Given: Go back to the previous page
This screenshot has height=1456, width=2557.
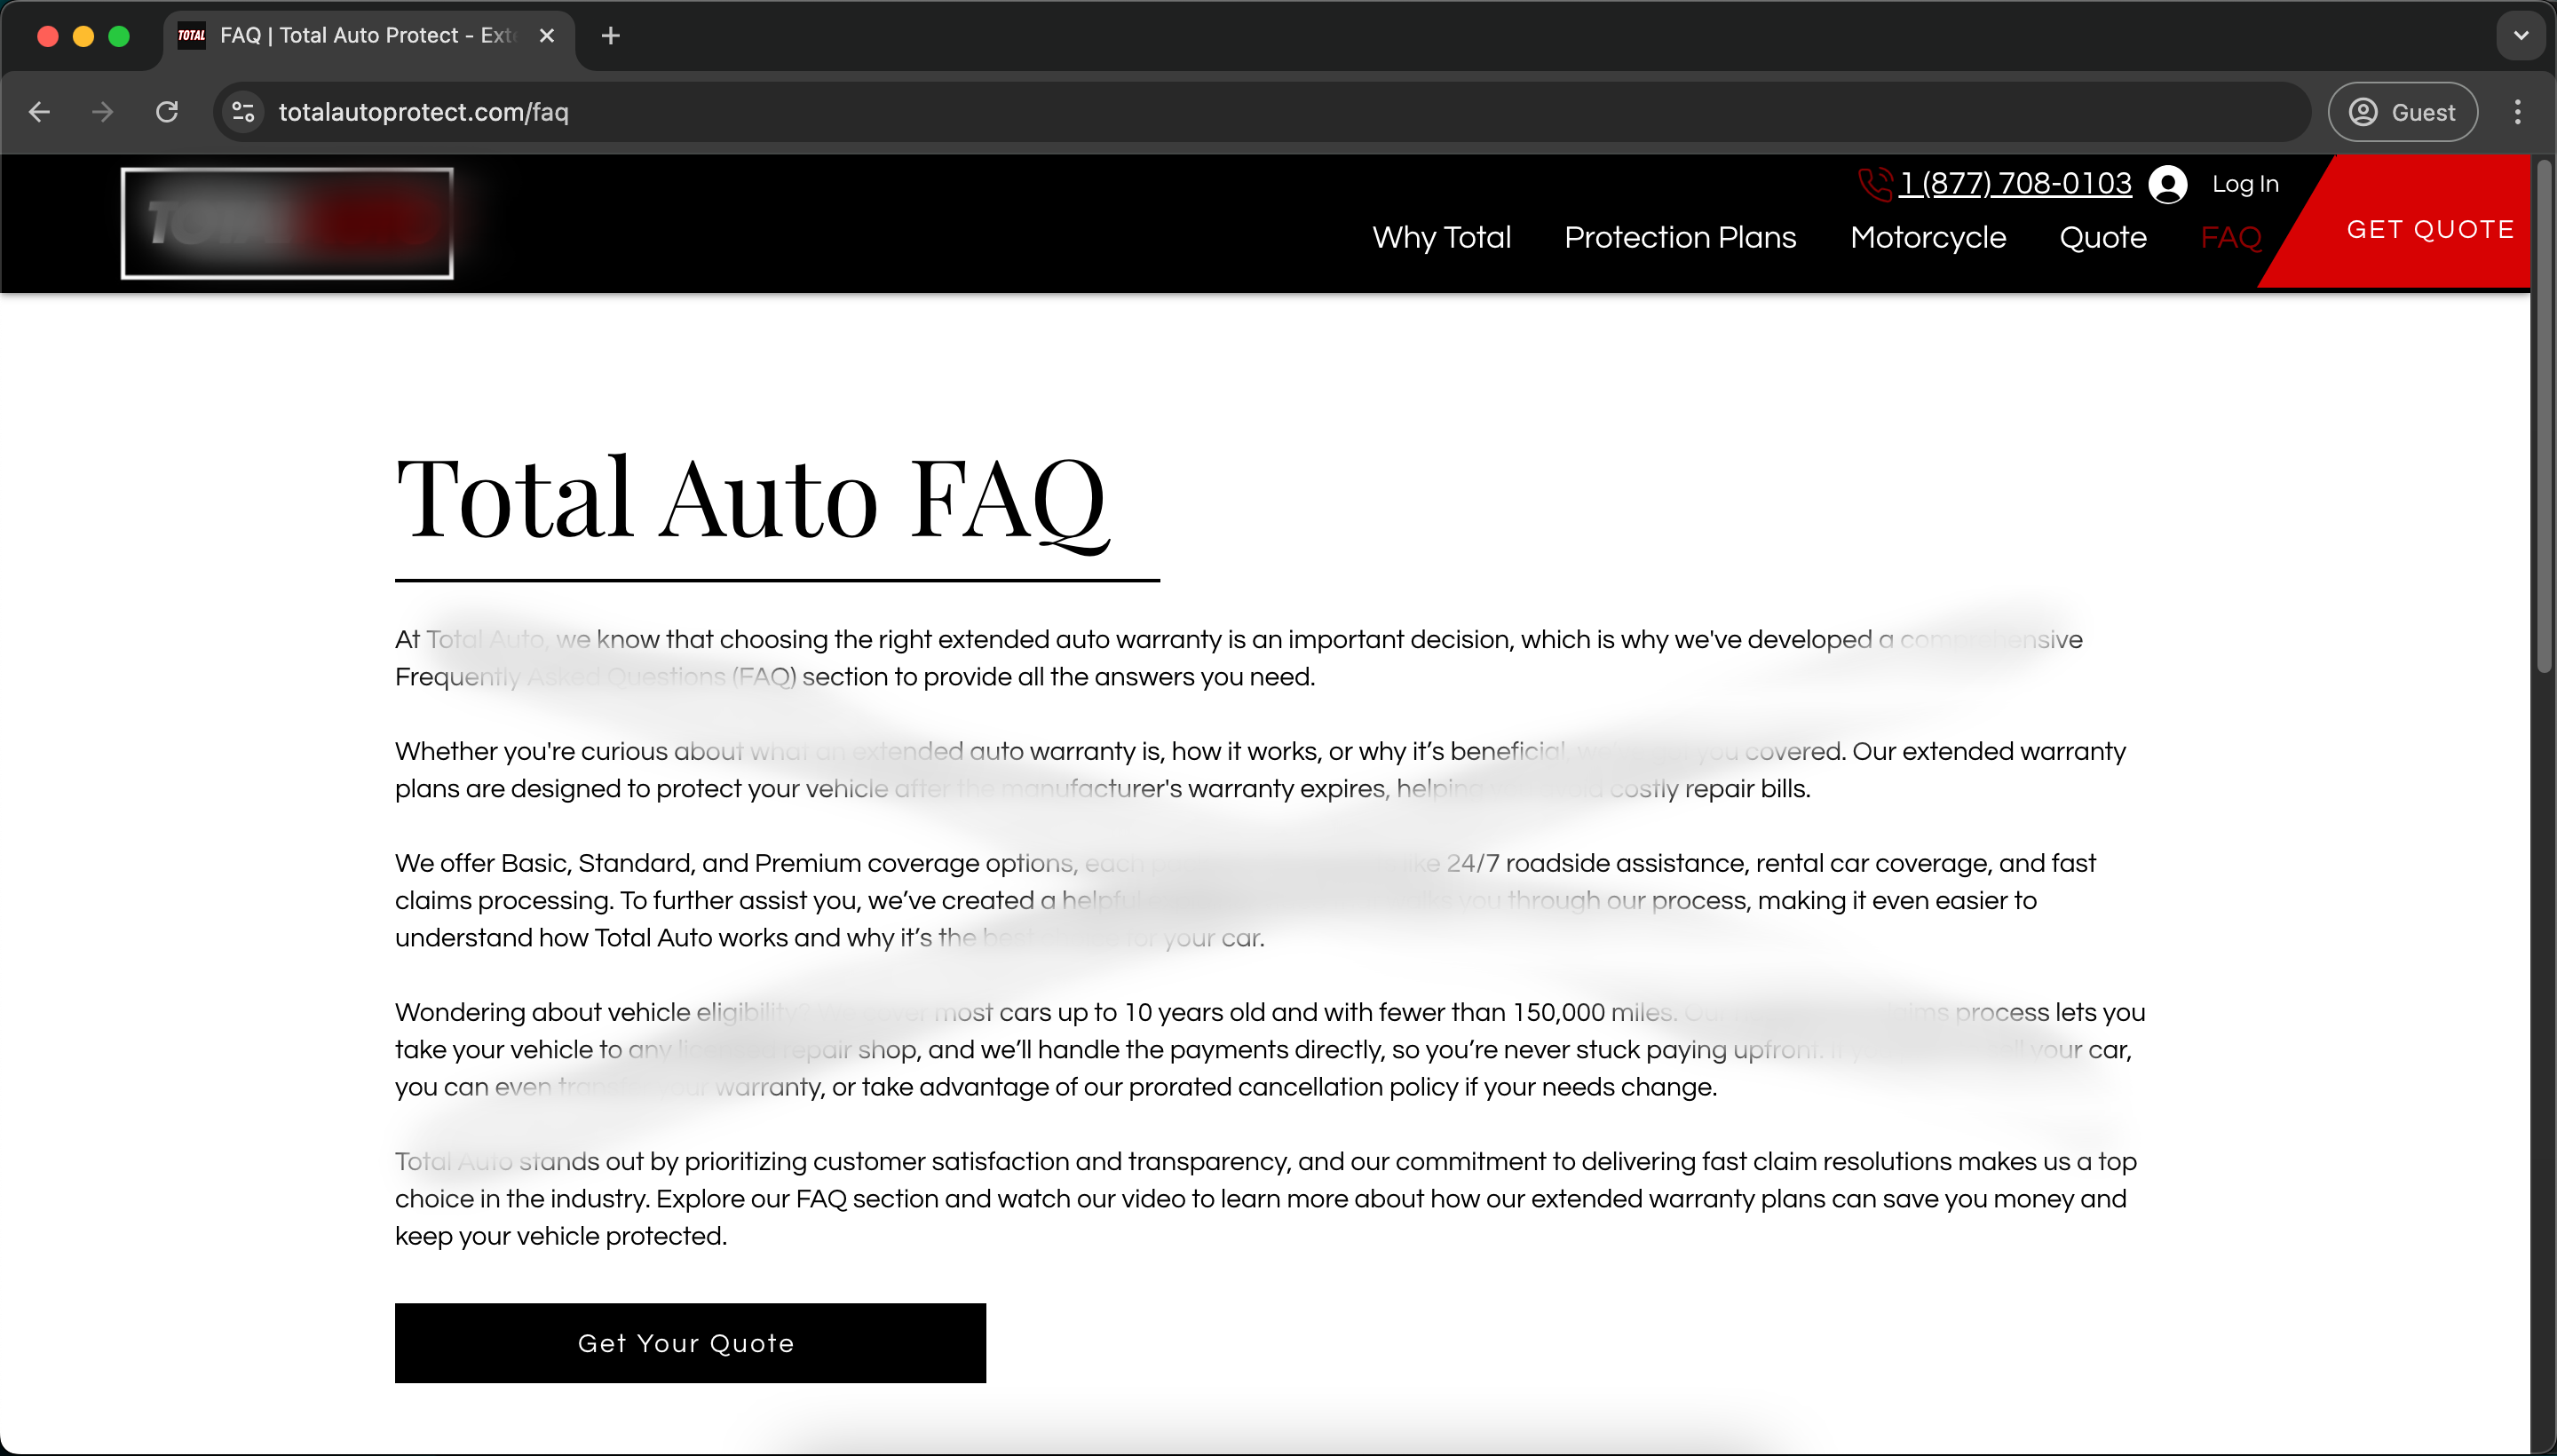Looking at the screenshot, I should pos(40,112).
